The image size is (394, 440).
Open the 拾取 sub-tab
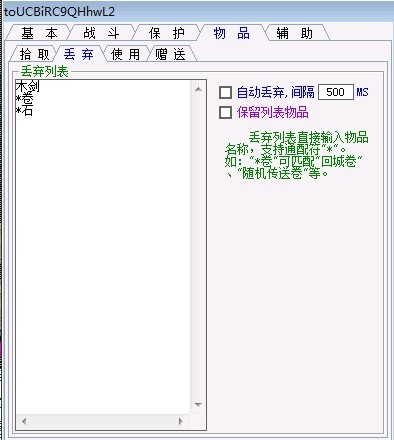[x=34, y=54]
